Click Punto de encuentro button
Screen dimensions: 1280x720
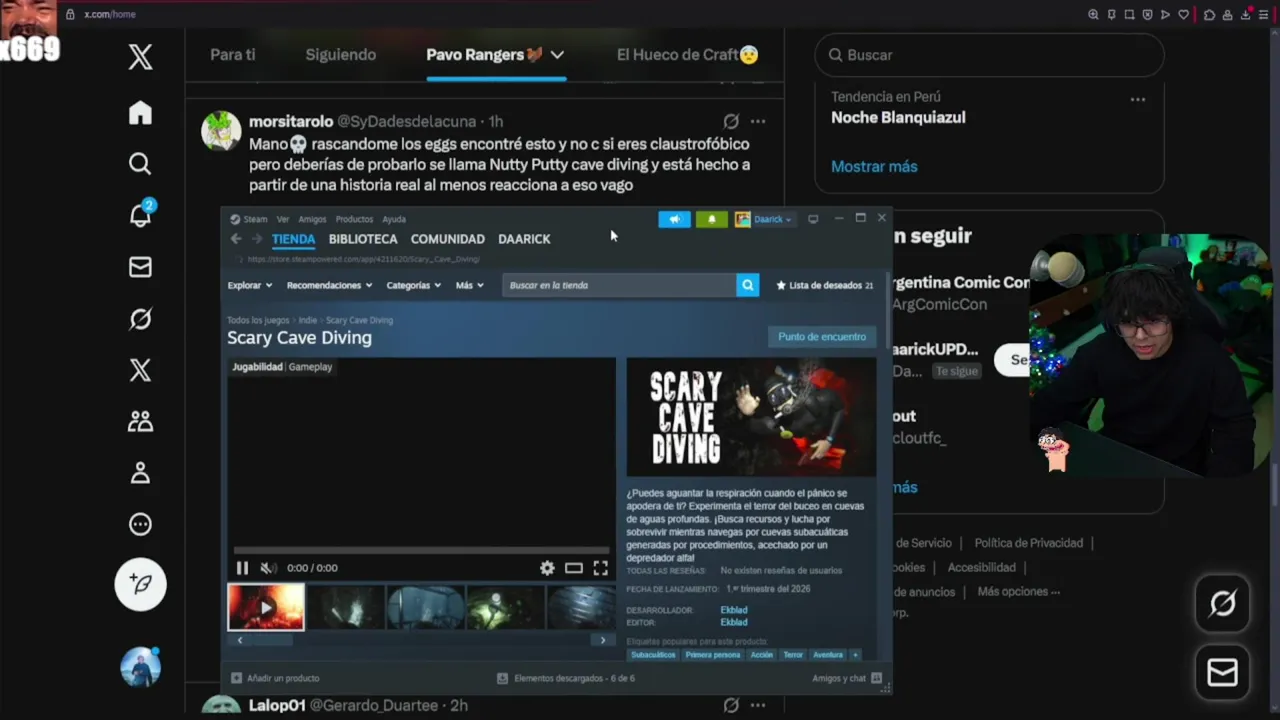(822, 337)
